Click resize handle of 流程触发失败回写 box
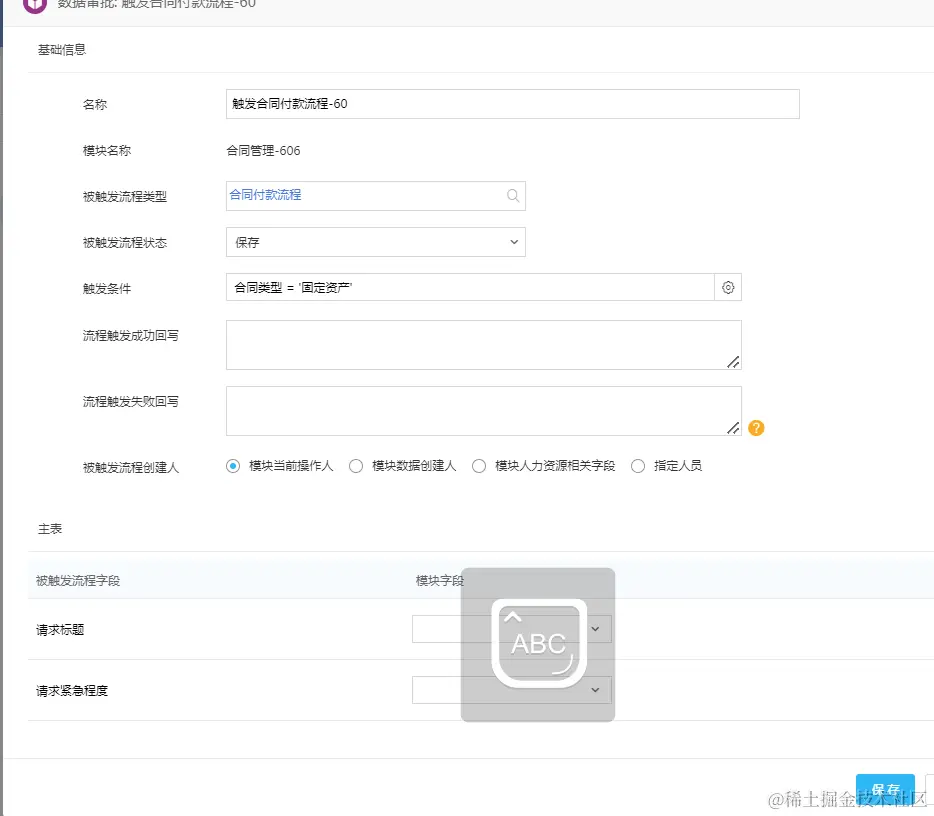Screen dimensions: 934x816 pos(733,428)
